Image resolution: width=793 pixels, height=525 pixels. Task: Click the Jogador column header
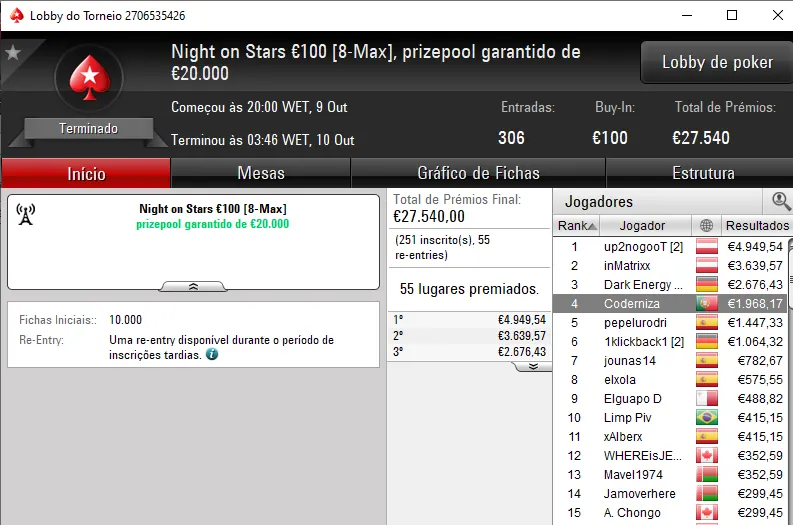coord(642,226)
